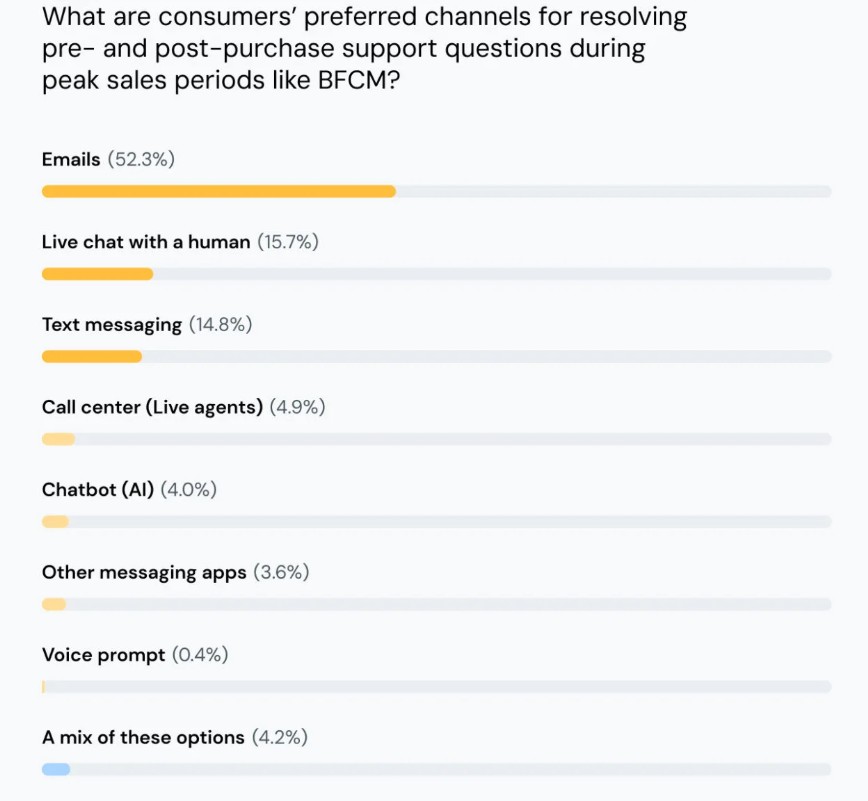The height and width of the screenshot is (801, 868).
Task: Select the A mix of these options label
Action: point(143,737)
